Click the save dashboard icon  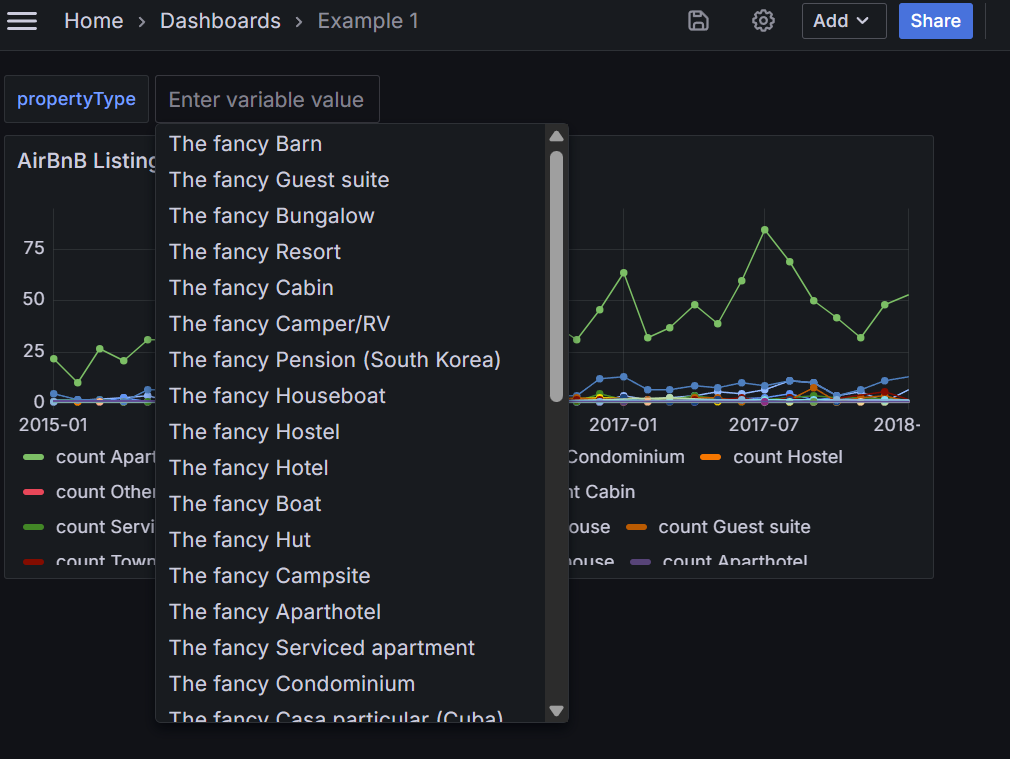tap(698, 21)
